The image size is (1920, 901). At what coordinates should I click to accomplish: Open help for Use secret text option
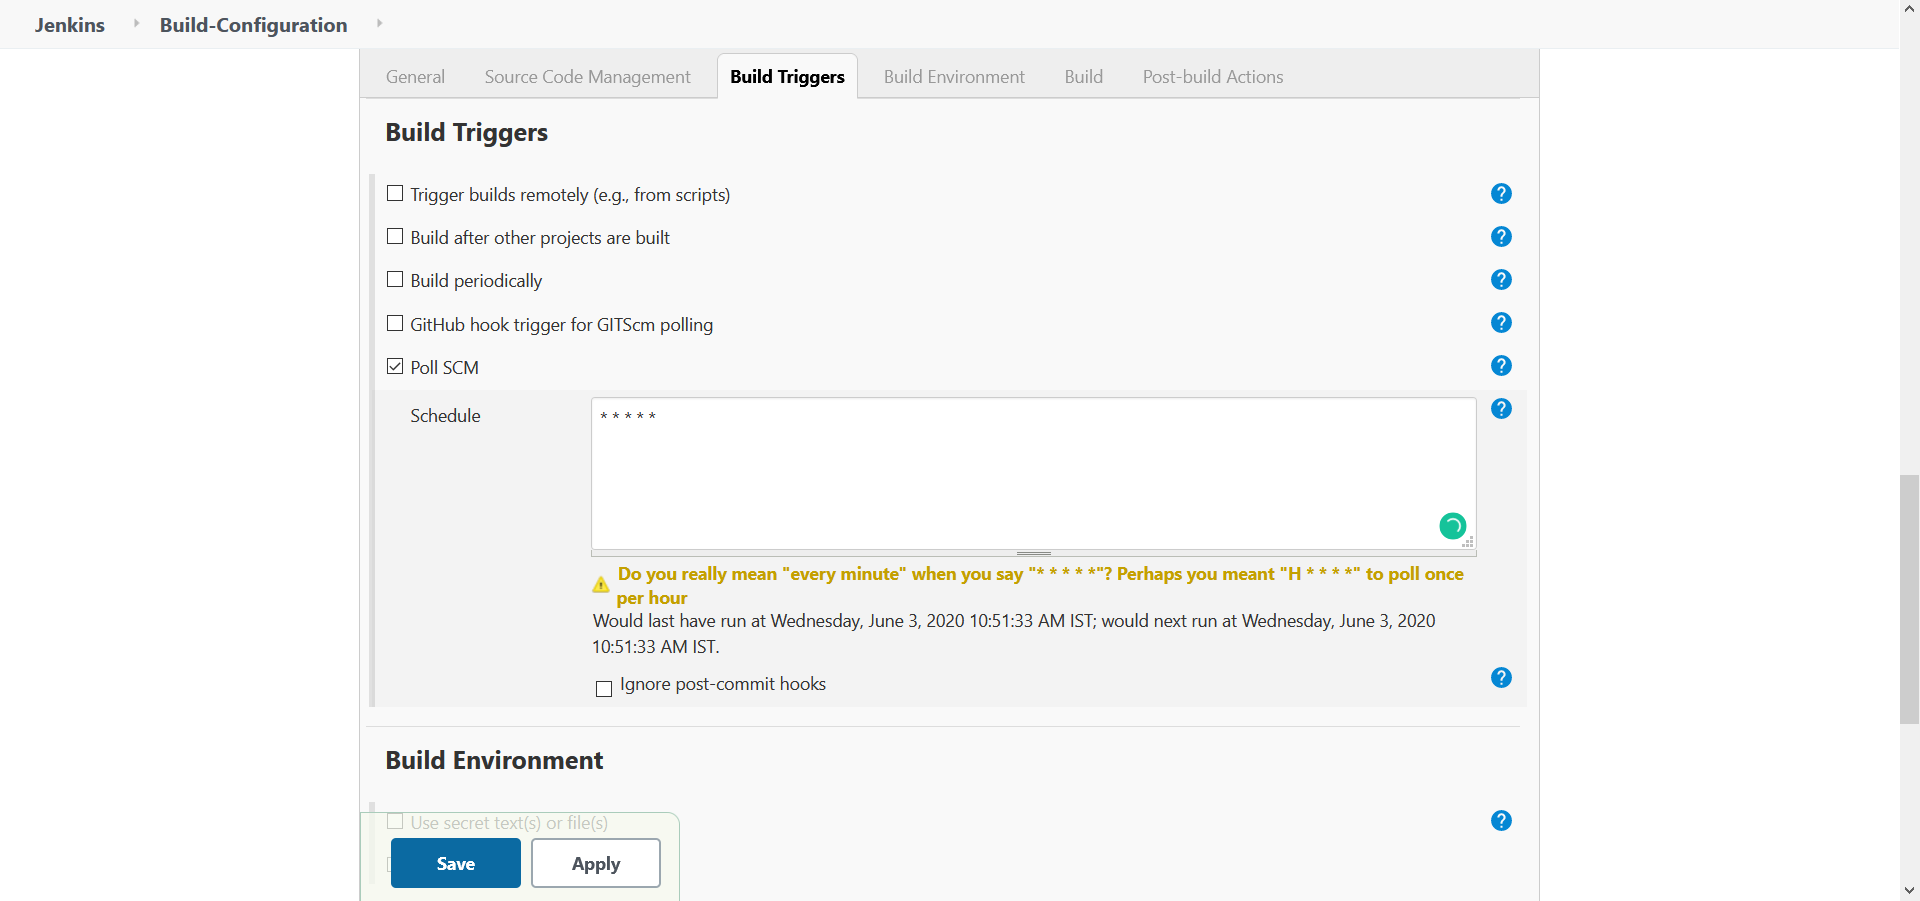click(1501, 821)
